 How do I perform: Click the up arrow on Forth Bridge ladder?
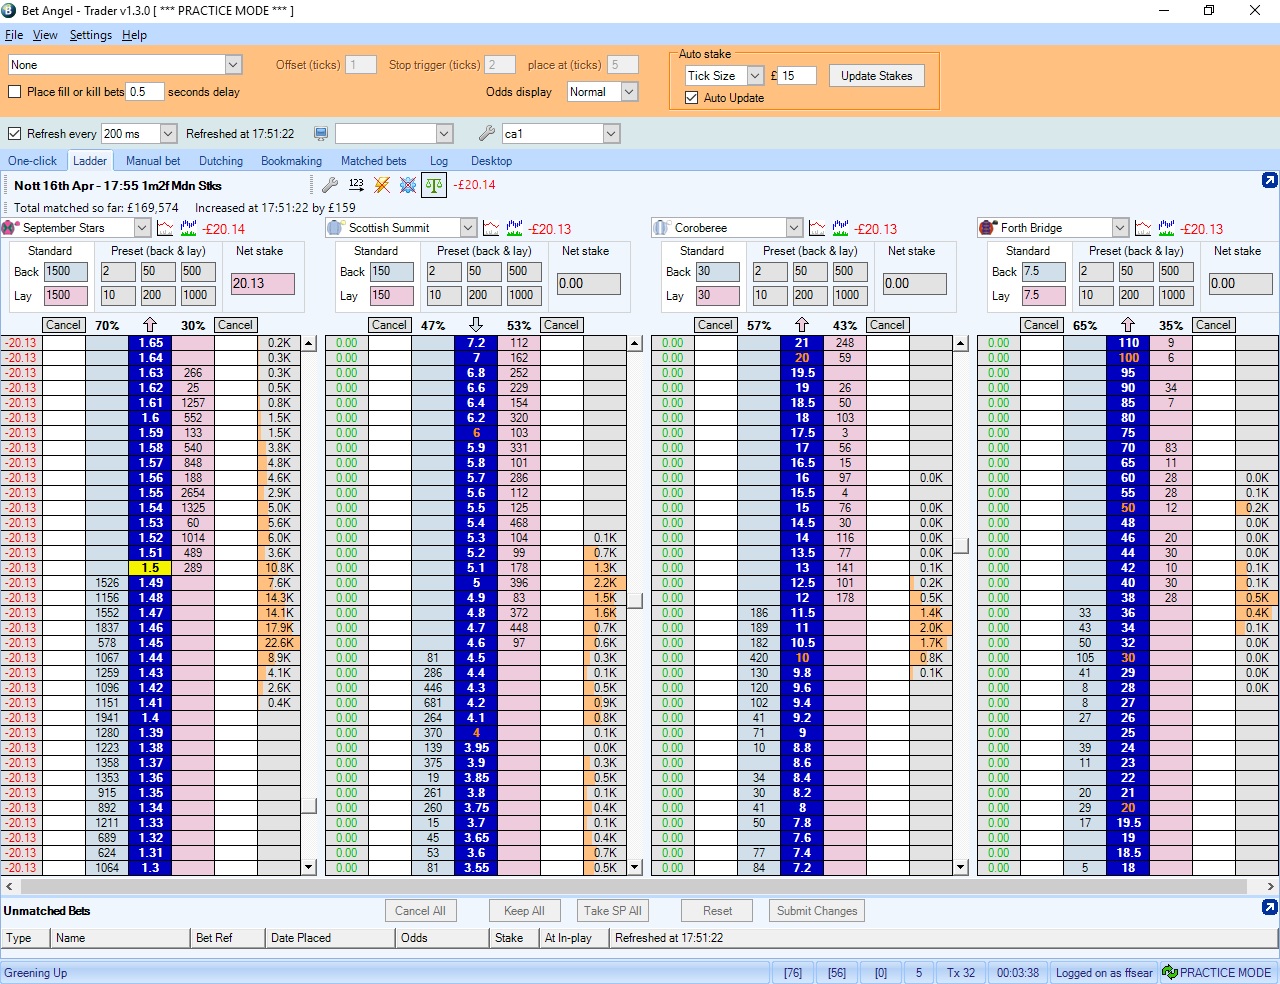coord(1128,325)
